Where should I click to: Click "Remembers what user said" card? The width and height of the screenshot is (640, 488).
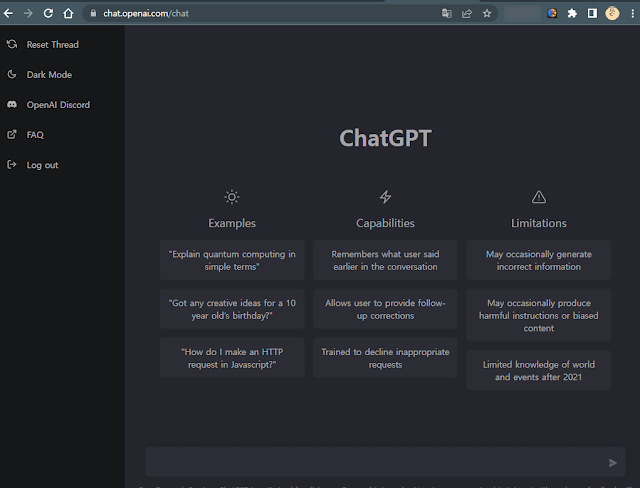pos(385,260)
